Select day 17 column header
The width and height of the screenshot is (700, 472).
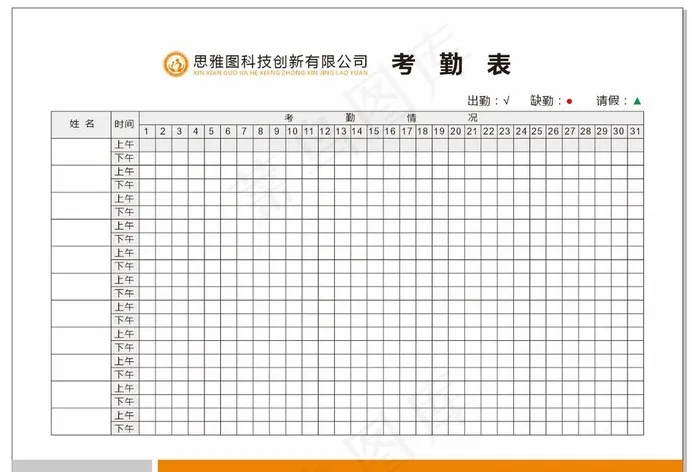click(x=407, y=131)
